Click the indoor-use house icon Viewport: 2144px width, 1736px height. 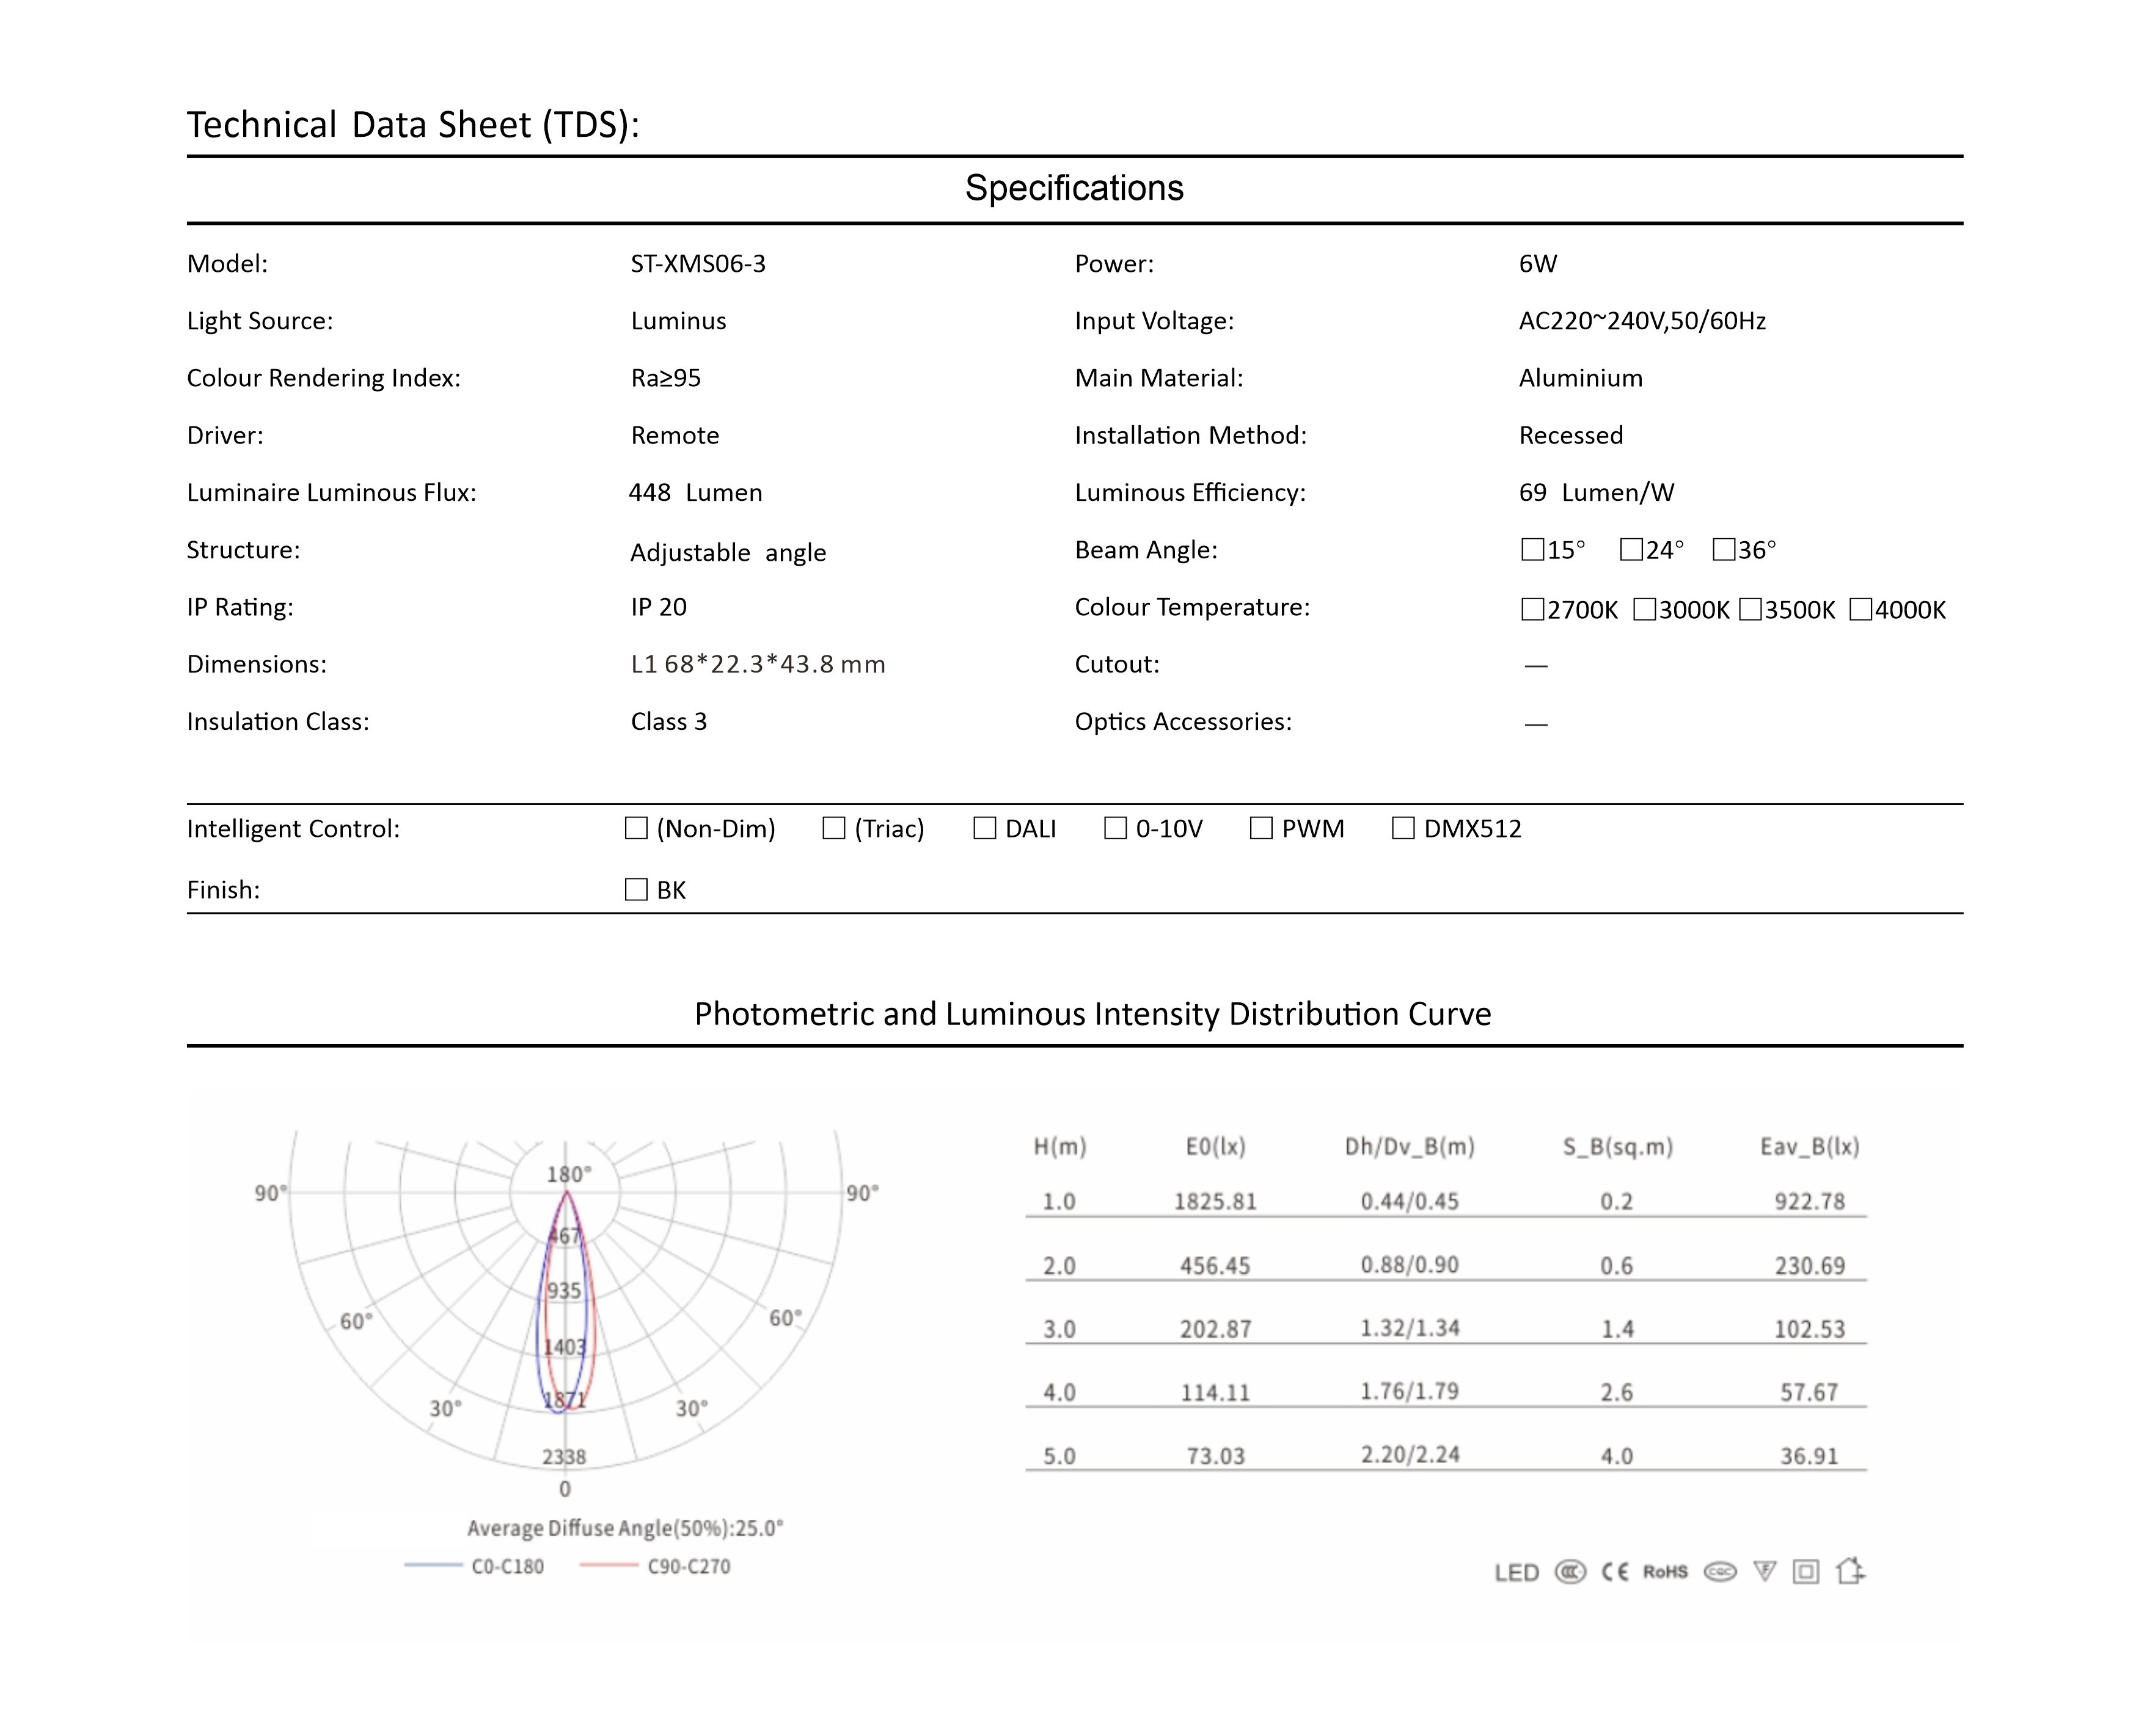[x=1850, y=1571]
